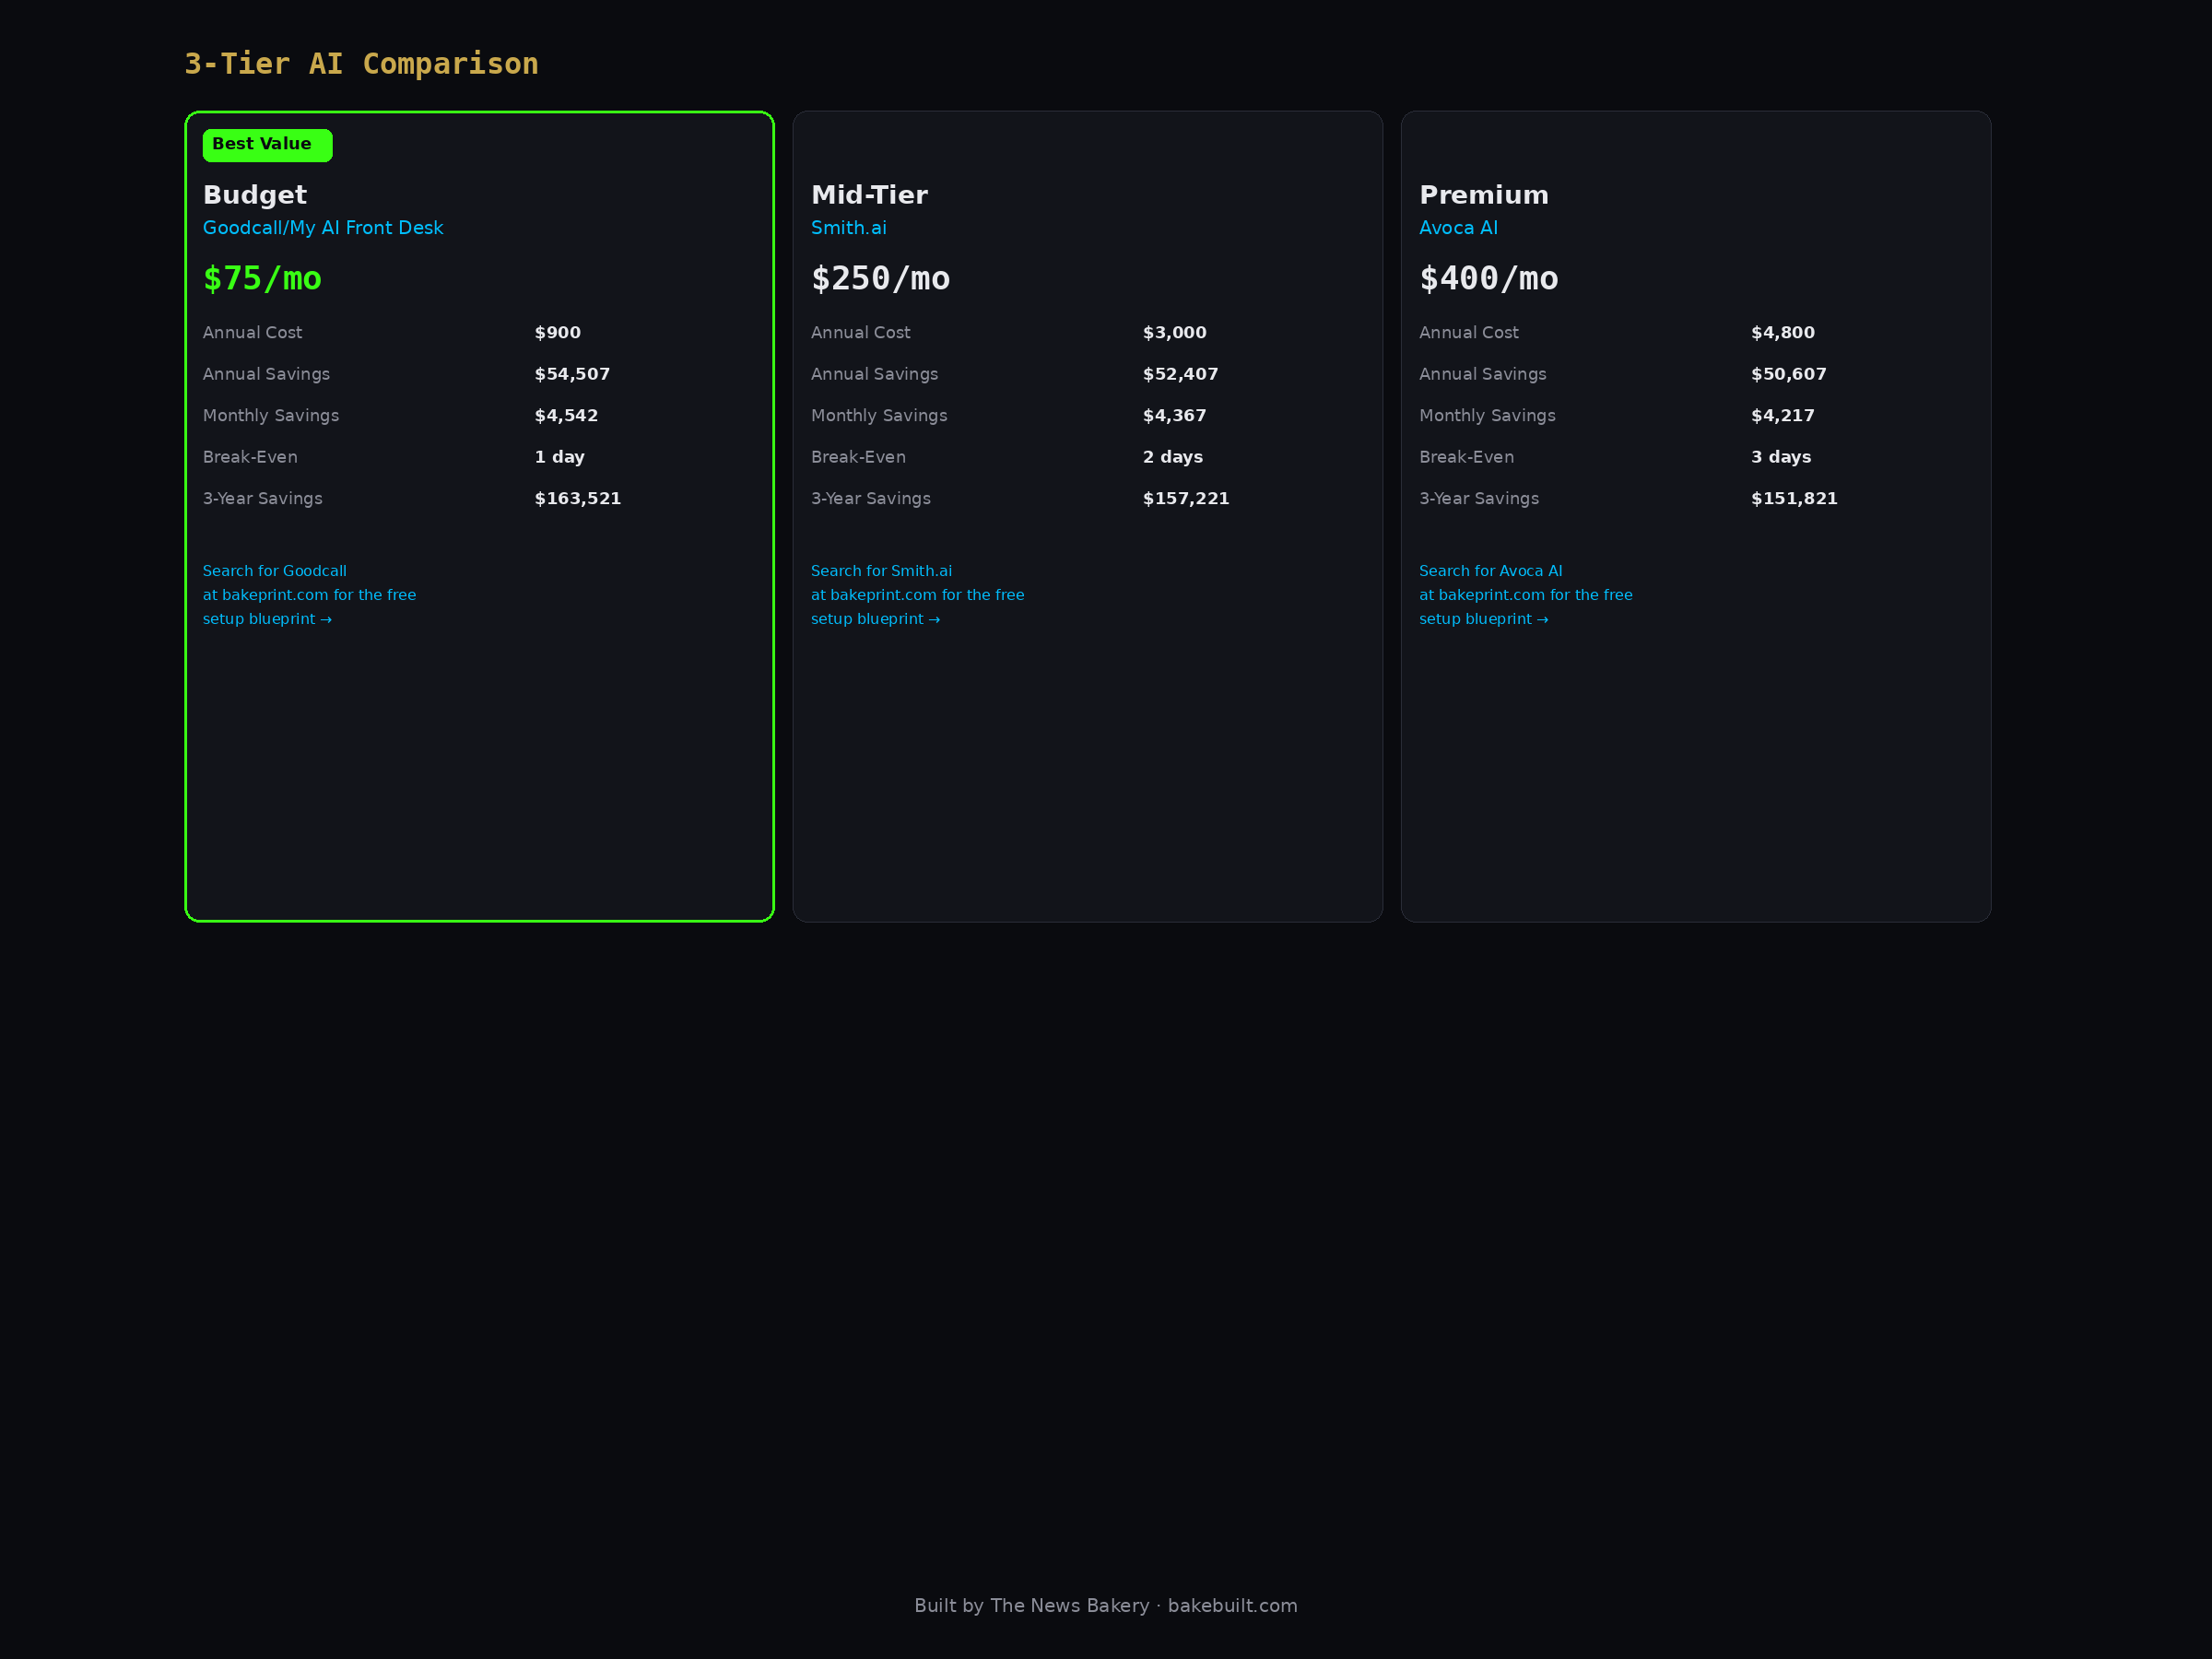Click the $163,521 three-year savings value
2212x1659 pixels.
pyautogui.click(x=578, y=499)
